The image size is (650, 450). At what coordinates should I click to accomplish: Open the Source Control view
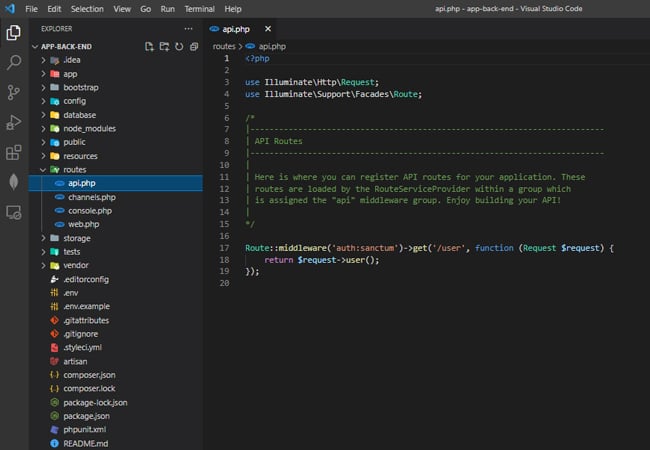[x=14, y=92]
